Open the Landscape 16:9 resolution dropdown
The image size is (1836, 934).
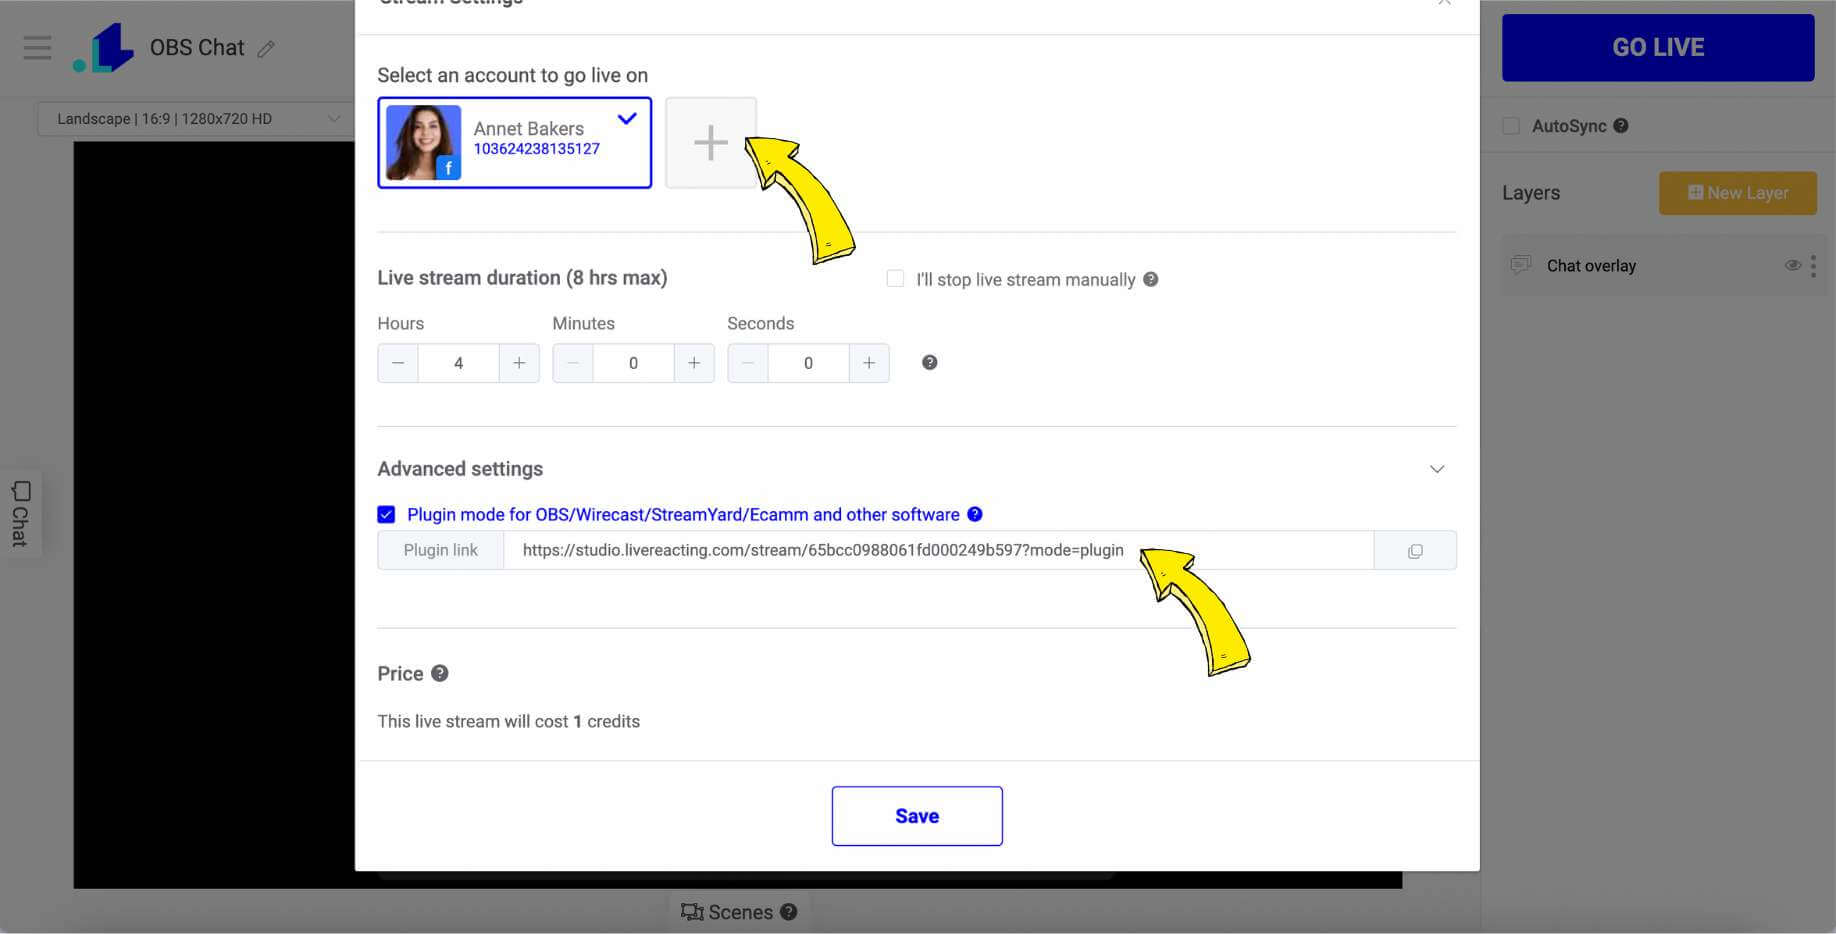(196, 118)
